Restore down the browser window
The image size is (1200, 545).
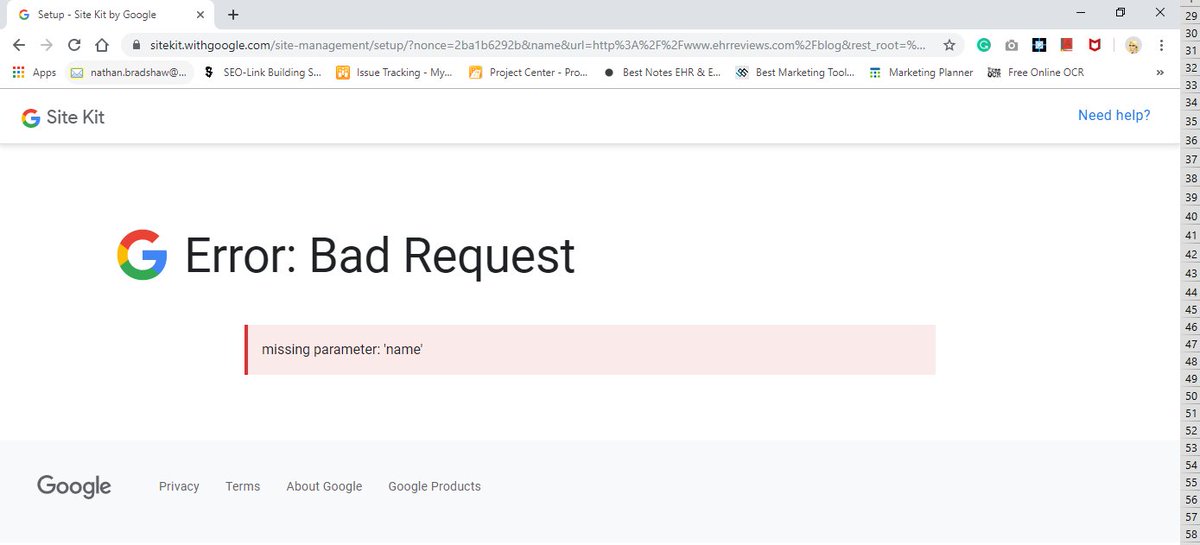[1121, 13]
